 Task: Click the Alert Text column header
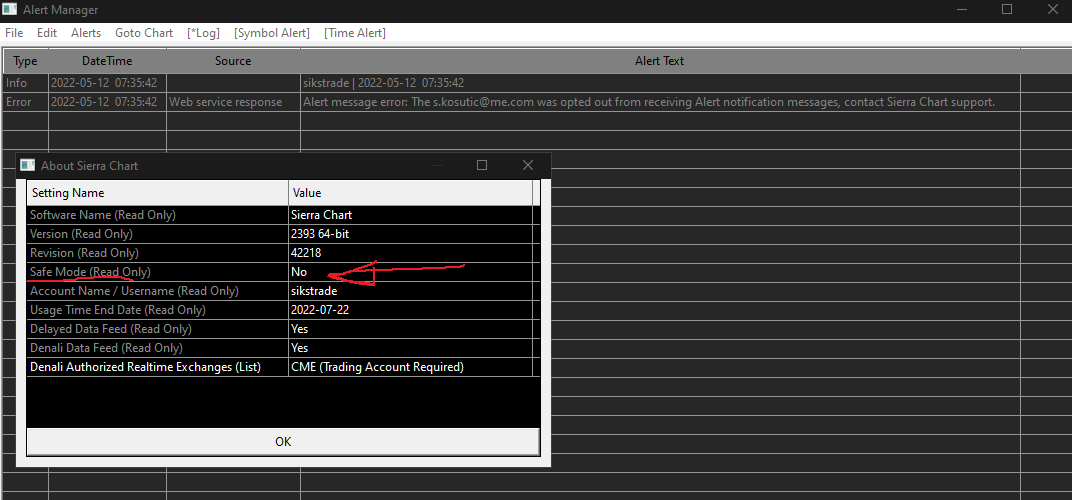[660, 61]
